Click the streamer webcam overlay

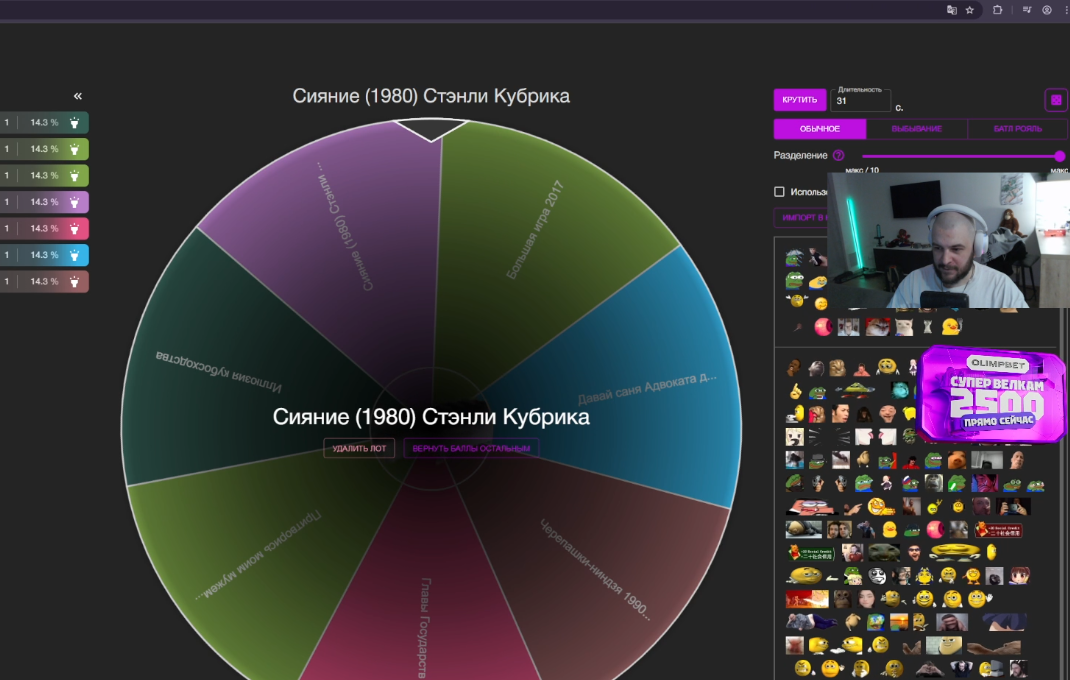[949, 240]
